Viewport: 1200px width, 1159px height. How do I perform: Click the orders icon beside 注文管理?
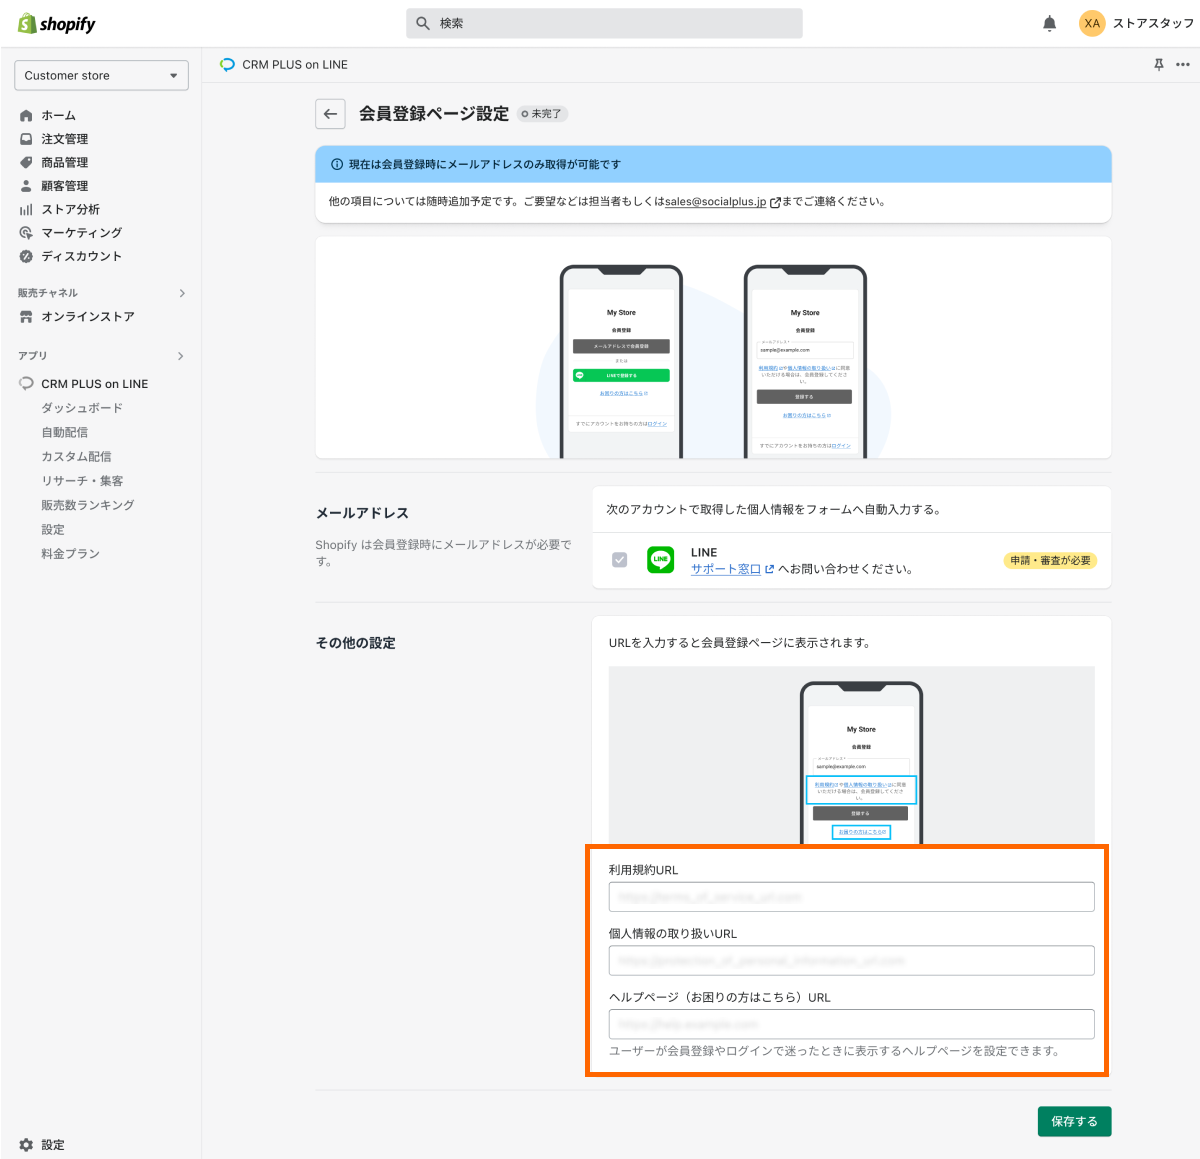pos(26,139)
